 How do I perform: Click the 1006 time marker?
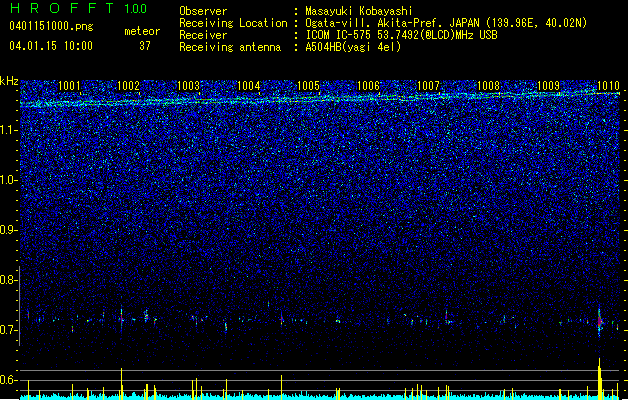pyautogui.click(x=368, y=85)
